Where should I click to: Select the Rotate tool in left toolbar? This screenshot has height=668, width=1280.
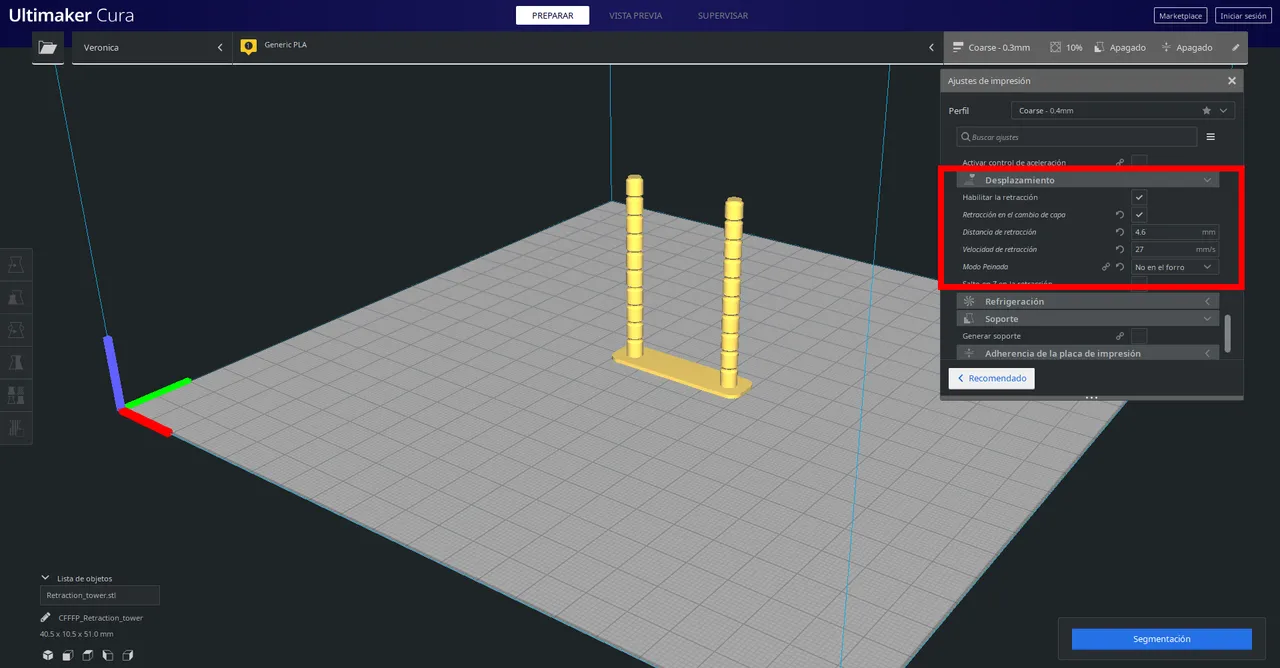16,331
